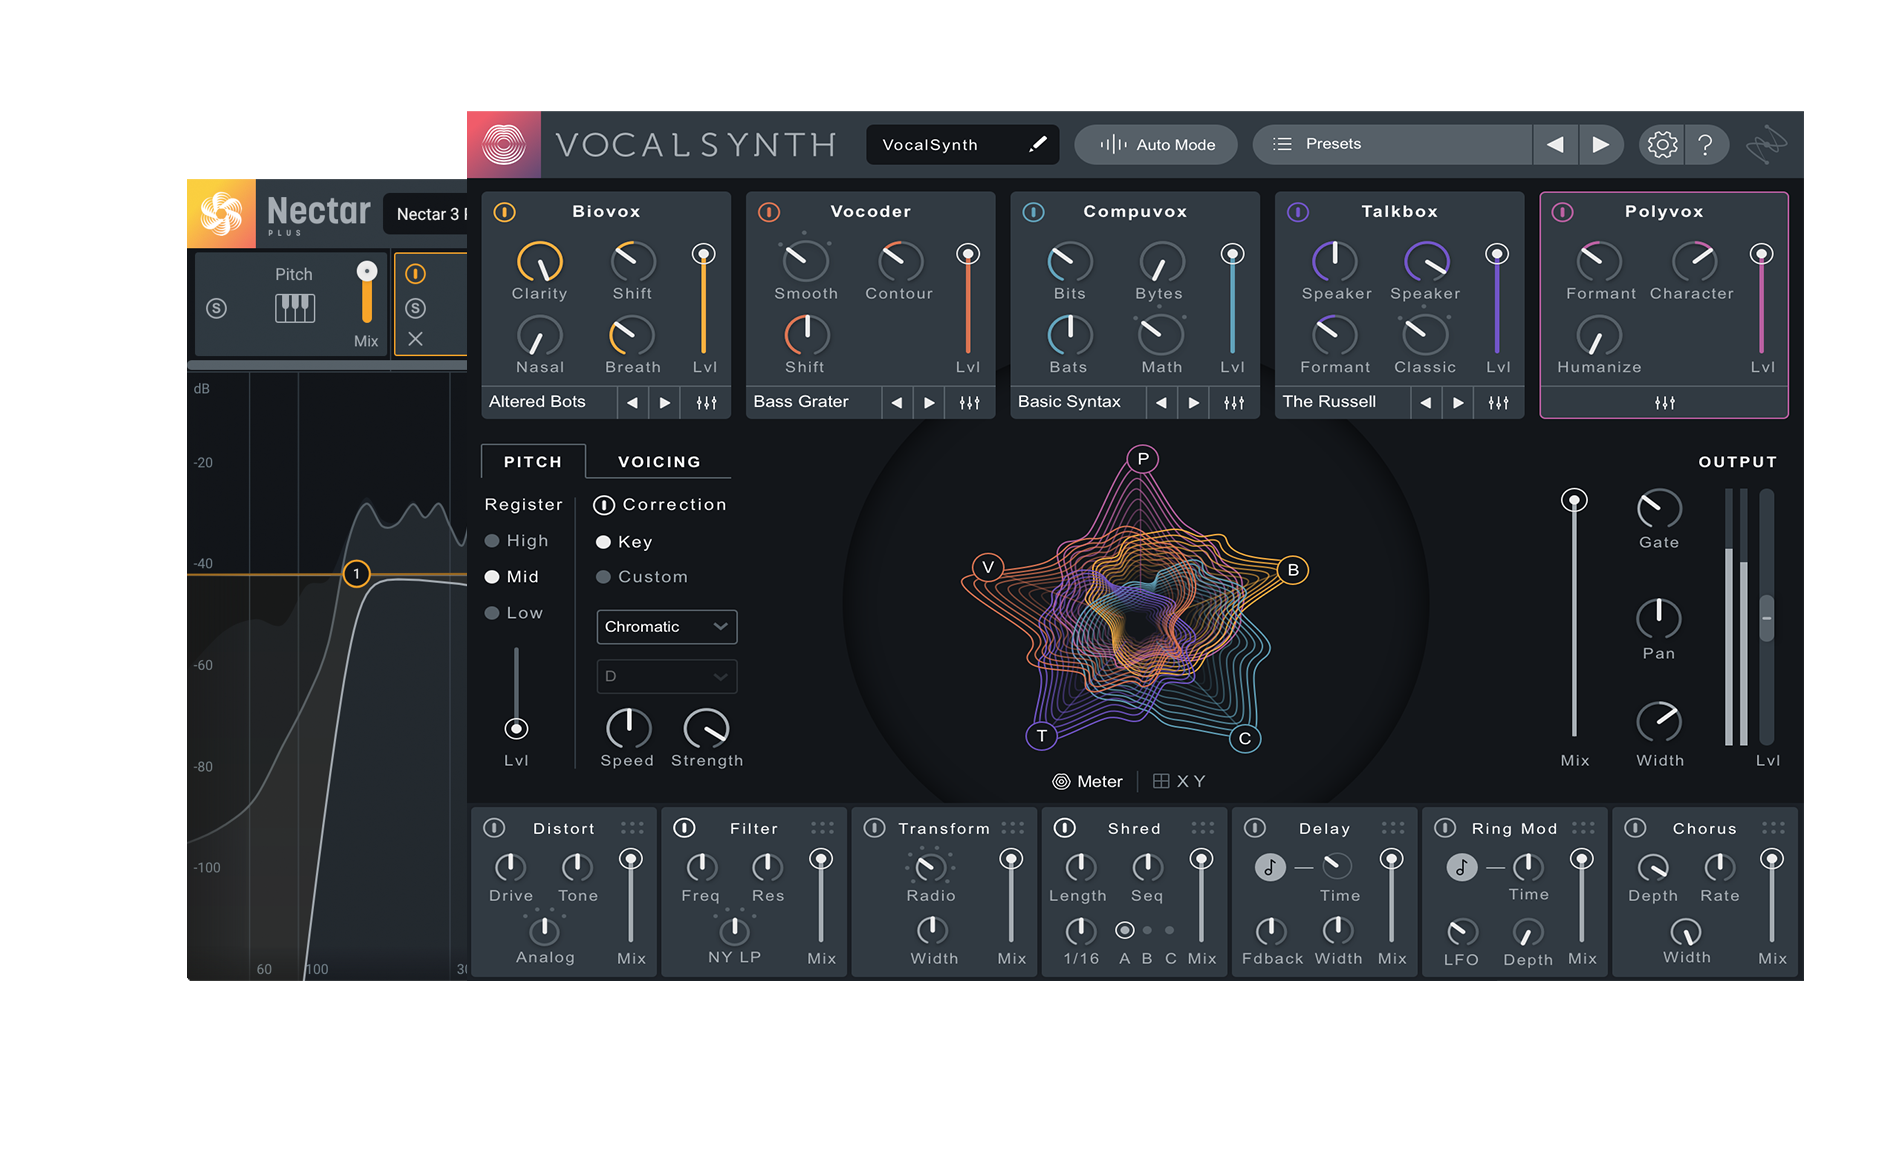Open Biovox advanced settings sliders icon
Viewport: 1900px width, 1160px height.
point(706,402)
